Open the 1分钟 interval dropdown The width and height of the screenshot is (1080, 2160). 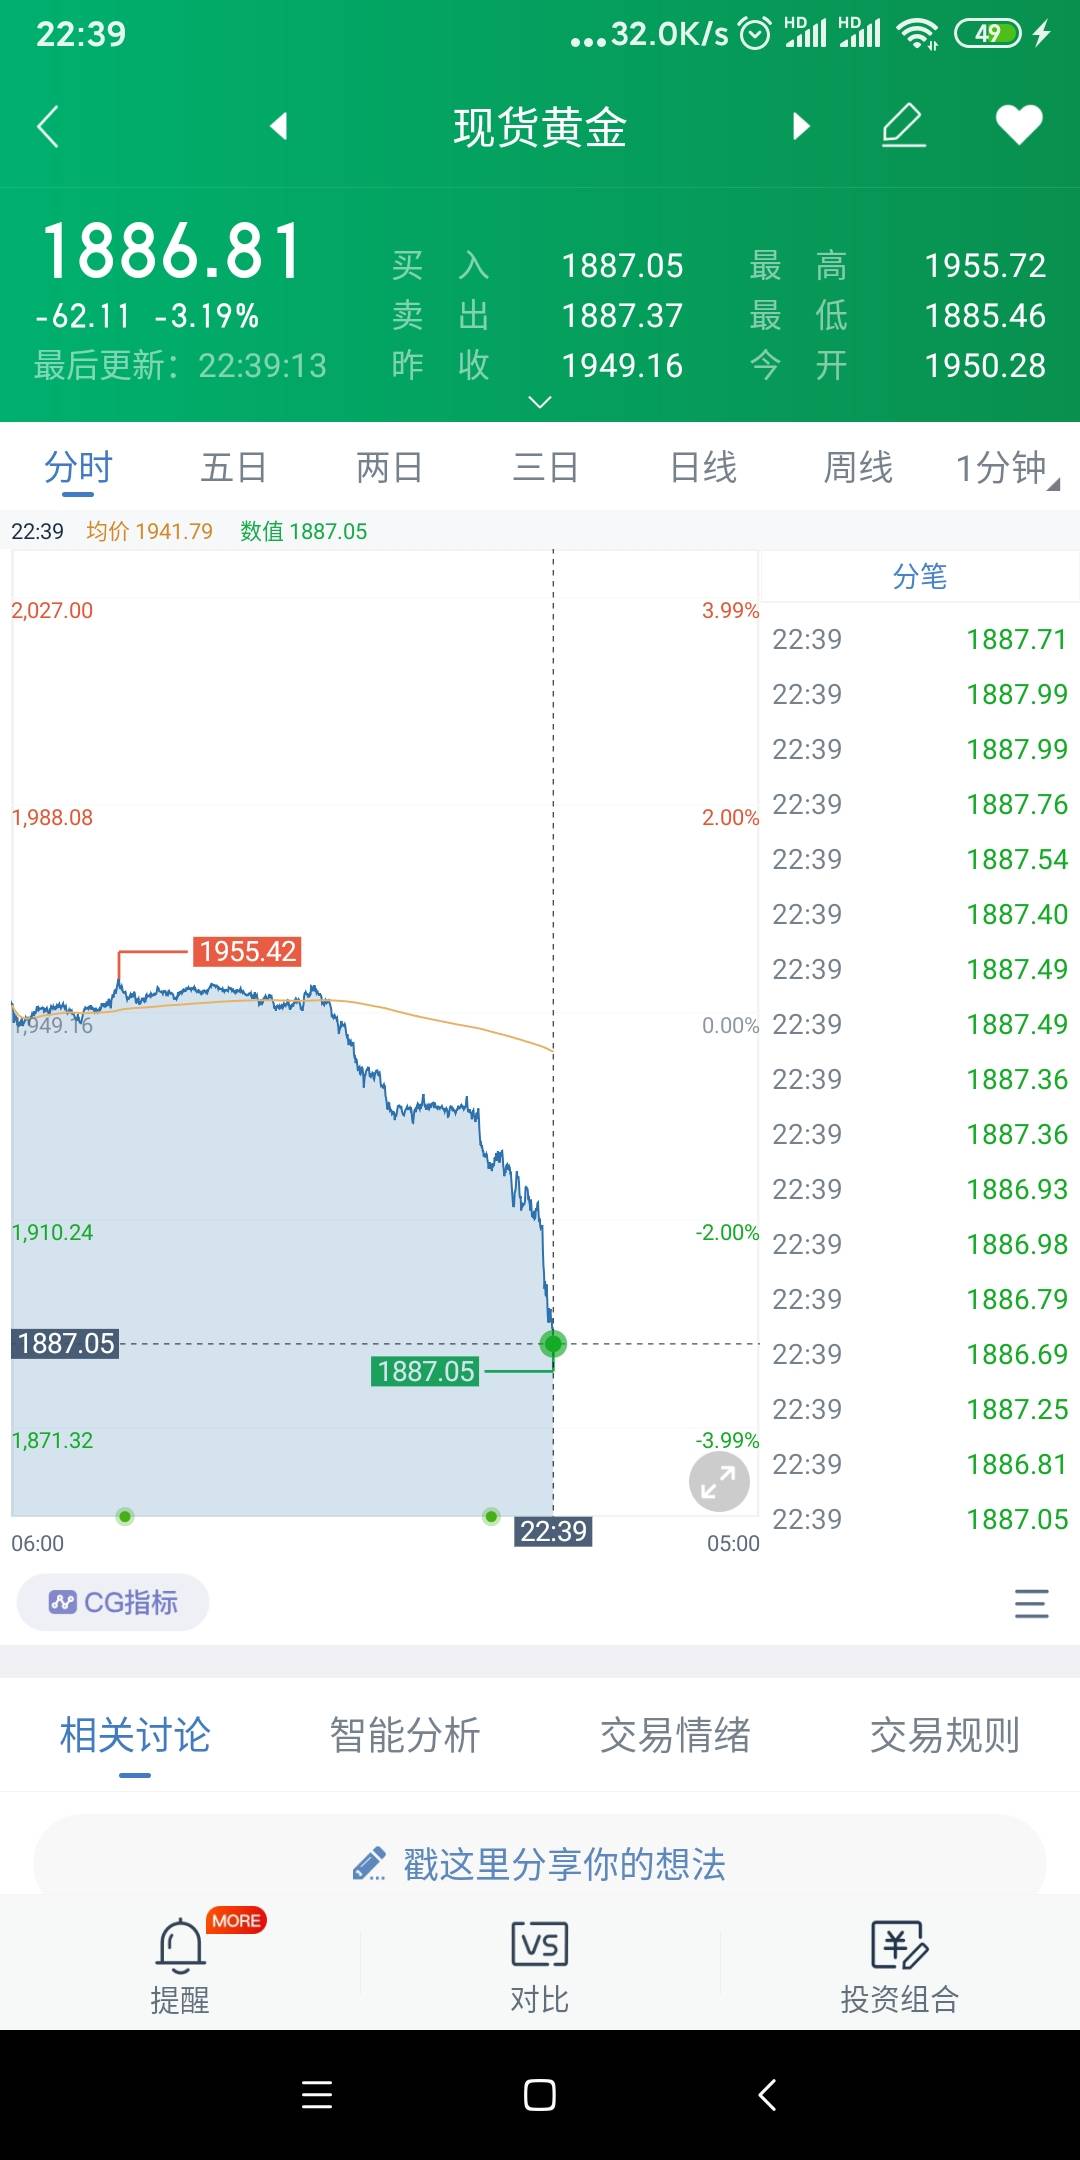[1004, 468]
